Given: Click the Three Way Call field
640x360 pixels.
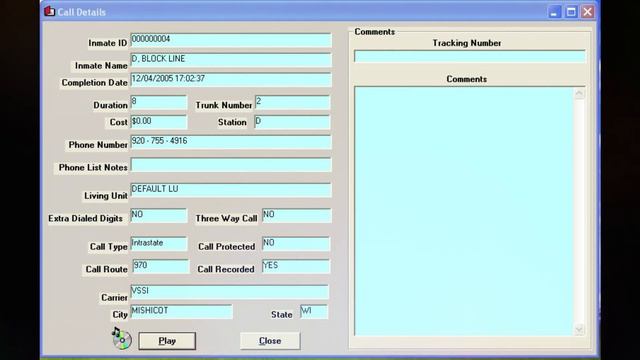Looking at the screenshot, I should point(296,216).
